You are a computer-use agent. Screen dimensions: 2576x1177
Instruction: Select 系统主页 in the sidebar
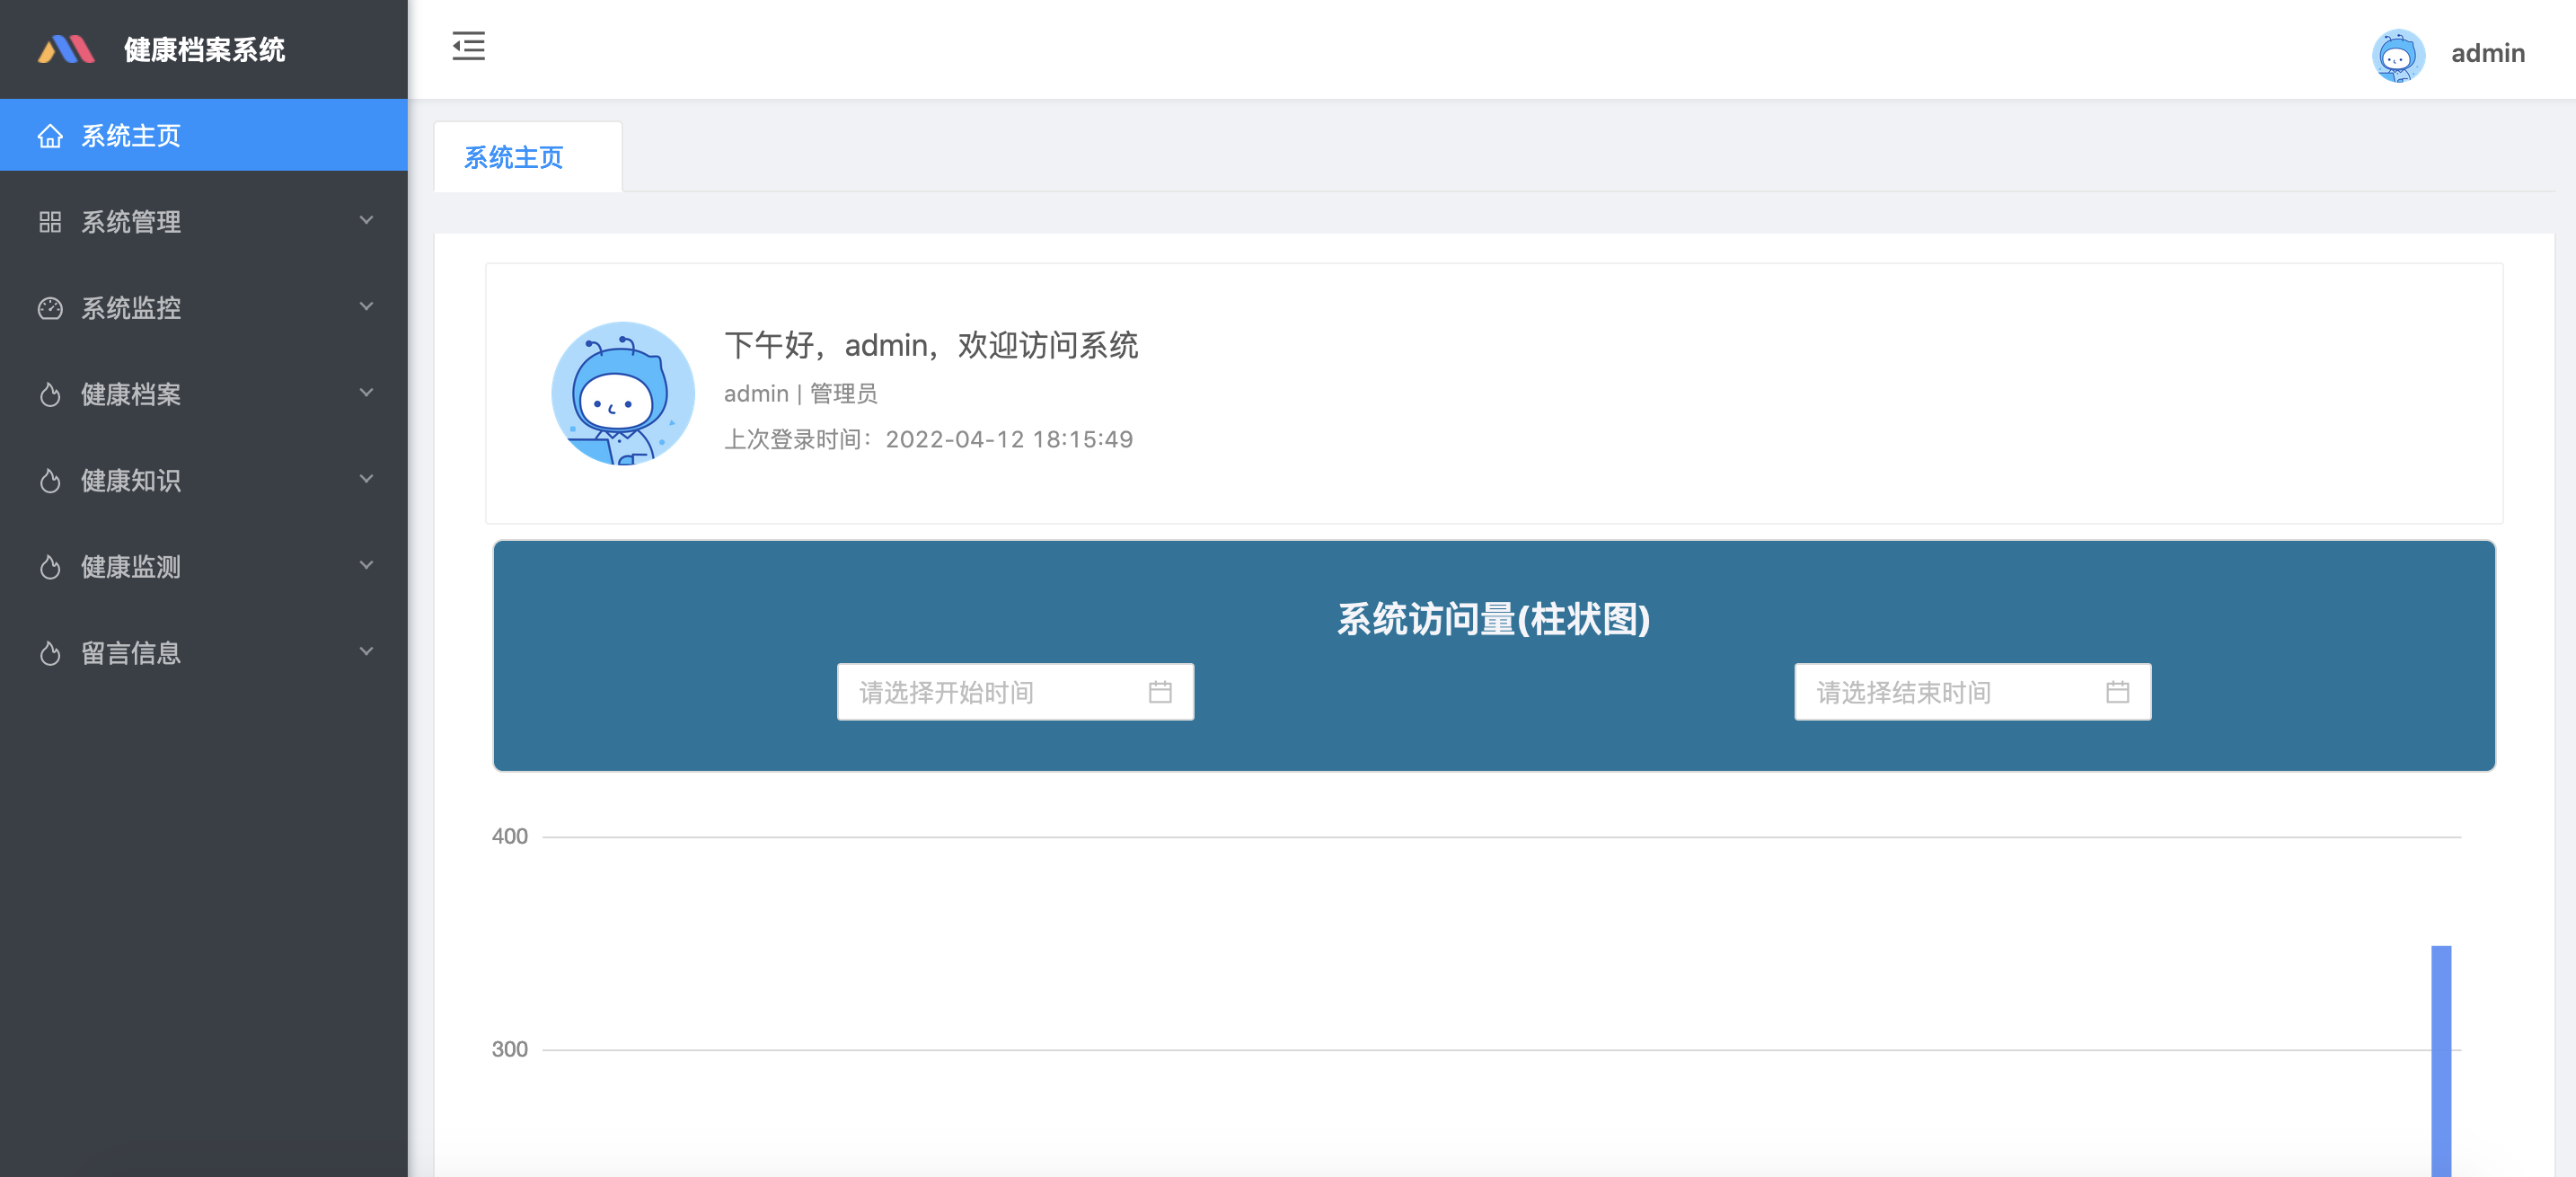(204, 135)
